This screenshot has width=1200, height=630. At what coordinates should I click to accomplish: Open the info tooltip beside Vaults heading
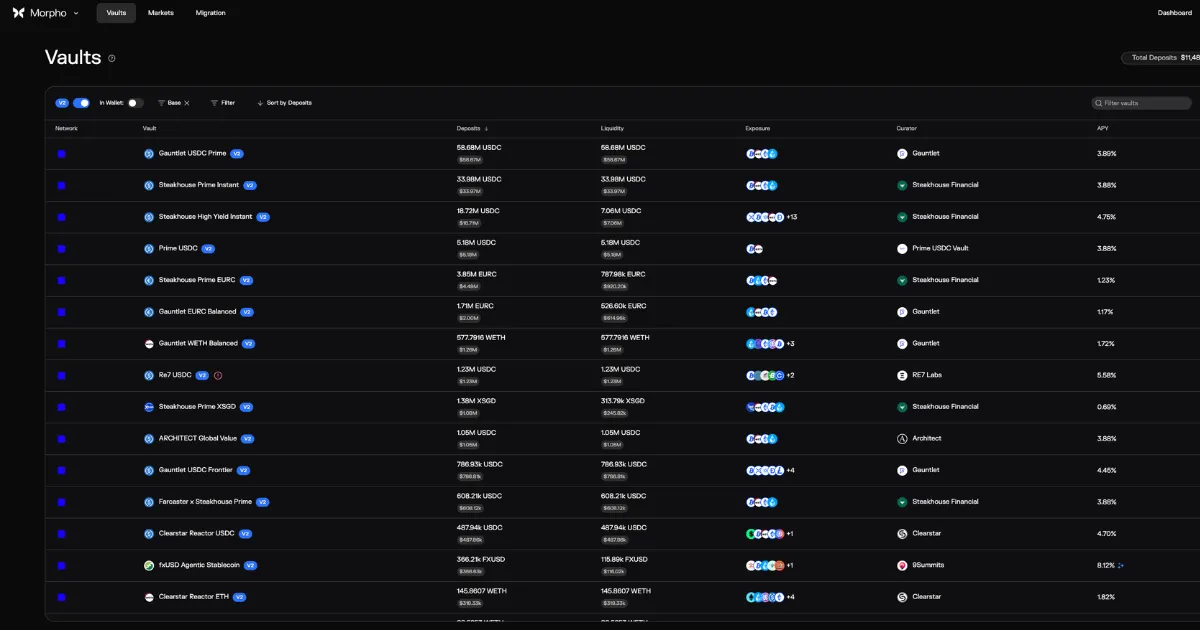111,58
